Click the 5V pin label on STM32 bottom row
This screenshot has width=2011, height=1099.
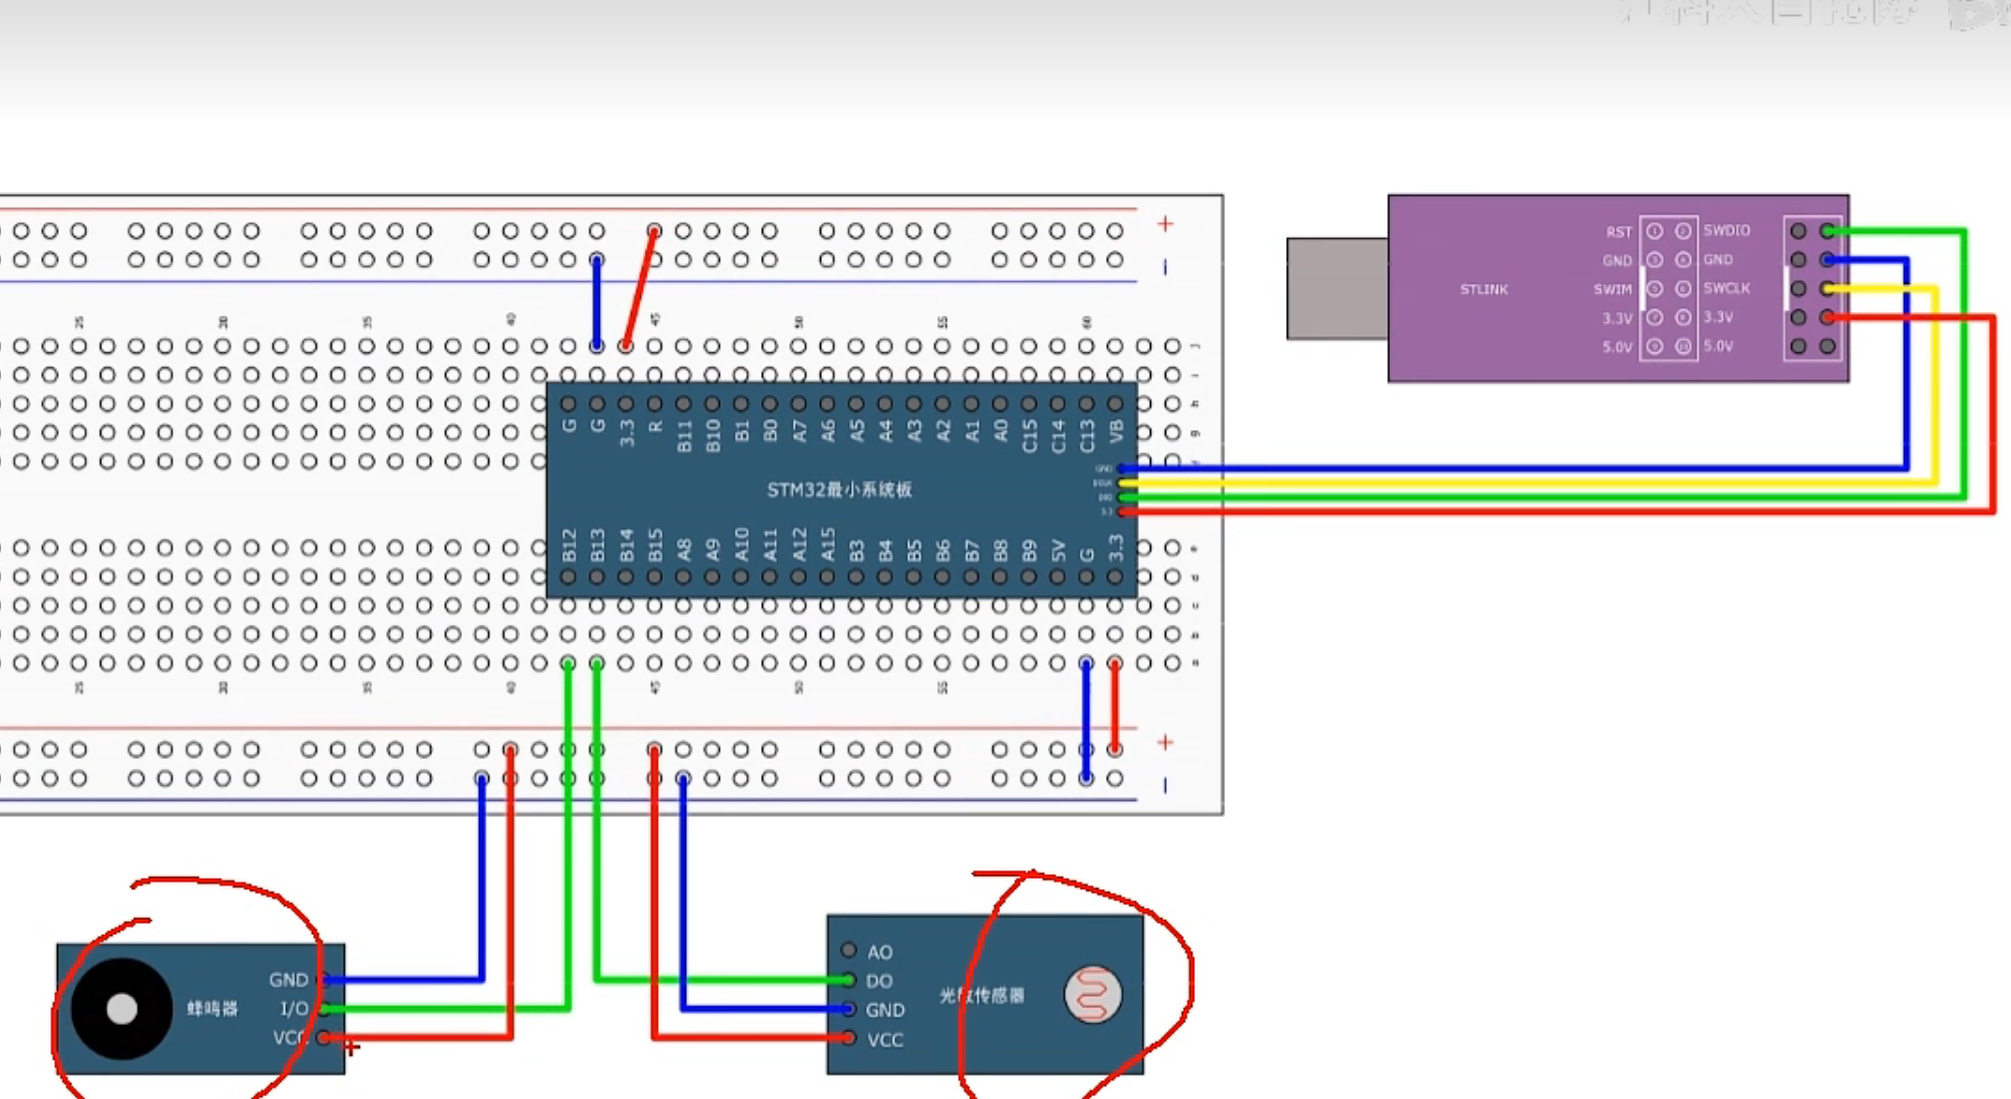pos(1058,550)
